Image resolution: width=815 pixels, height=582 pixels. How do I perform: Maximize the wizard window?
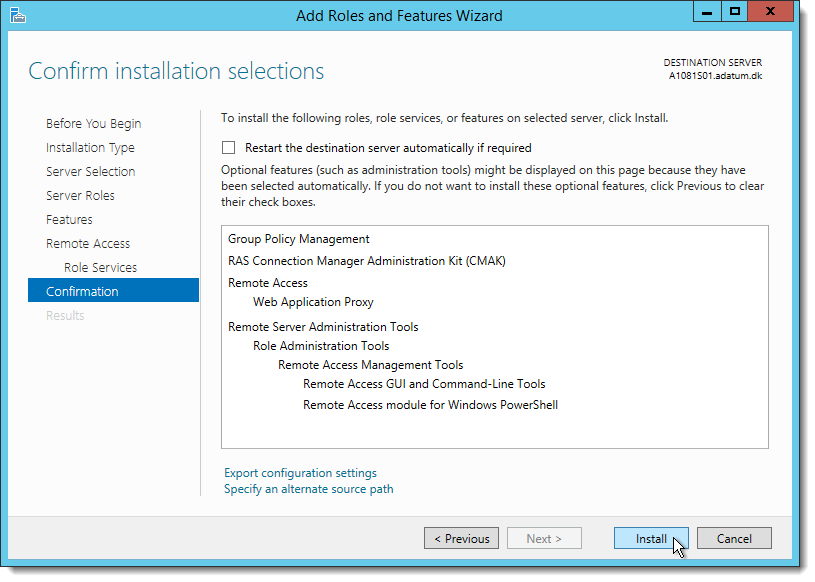click(x=734, y=11)
